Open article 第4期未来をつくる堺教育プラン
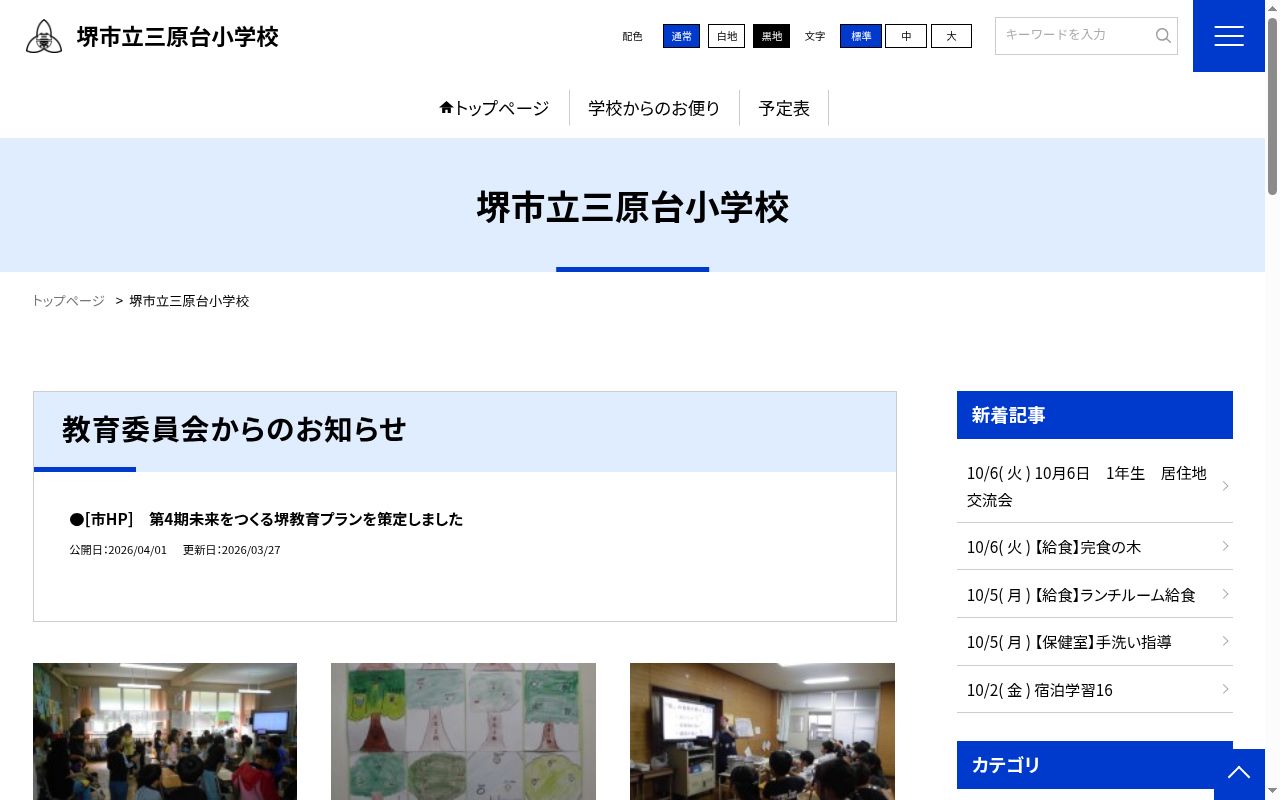 (x=266, y=519)
